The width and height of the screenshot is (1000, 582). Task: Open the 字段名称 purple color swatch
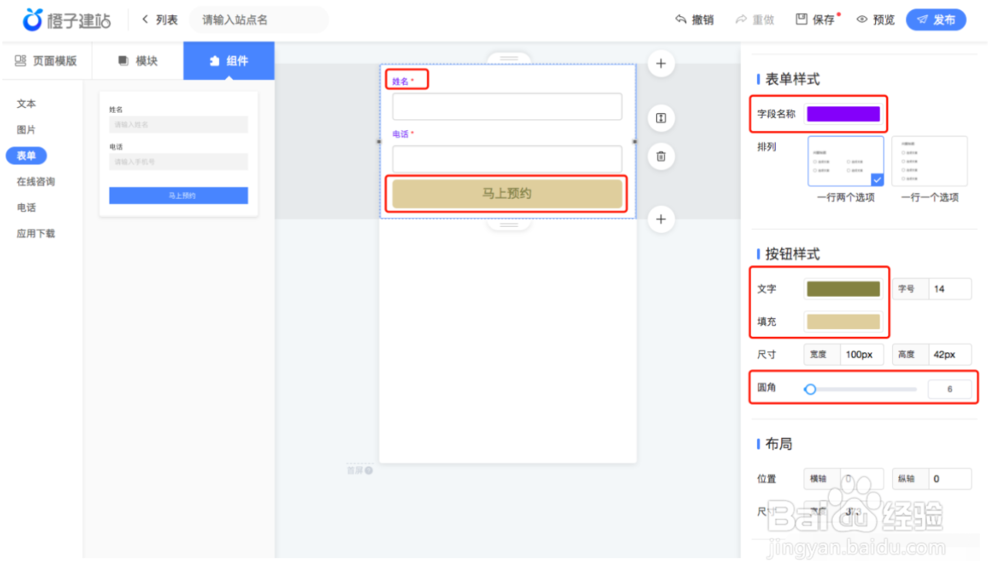pos(843,114)
